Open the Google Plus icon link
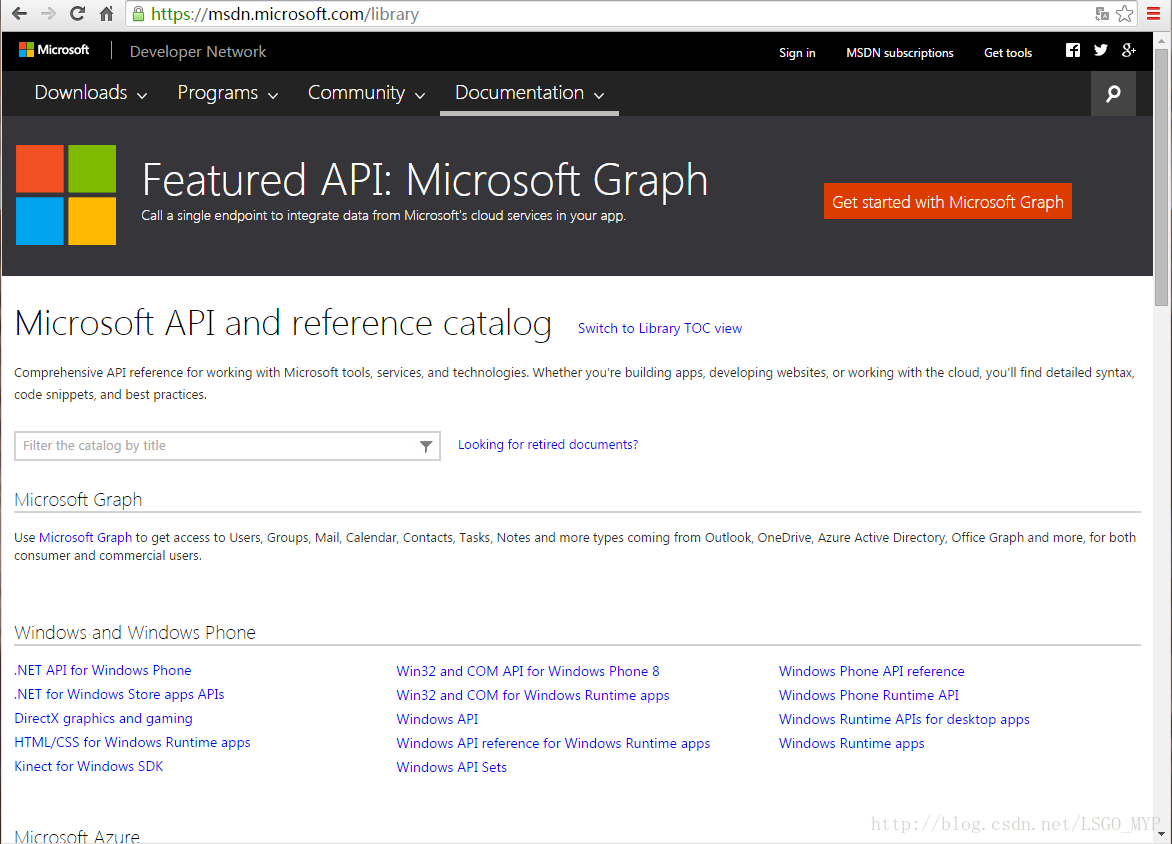Image resolution: width=1172 pixels, height=844 pixels. pyautogui.click(x=1129, y=50)
